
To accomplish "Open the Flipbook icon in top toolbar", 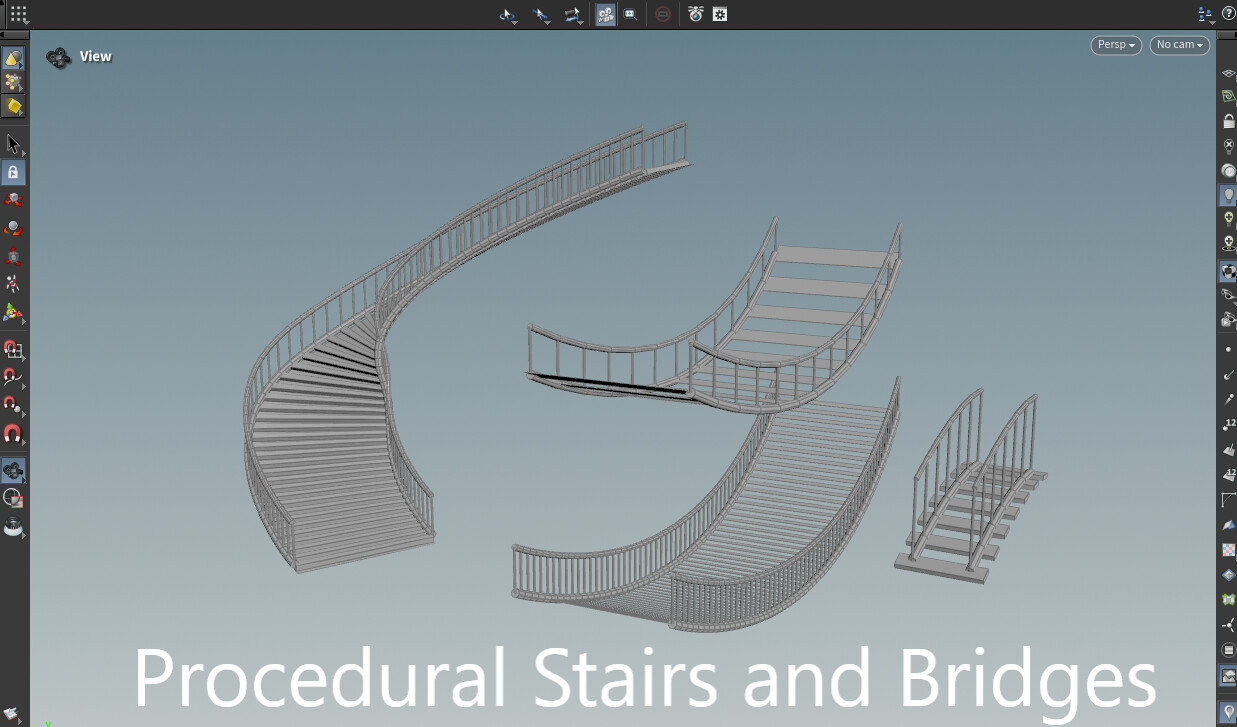I will click(696, 14).
